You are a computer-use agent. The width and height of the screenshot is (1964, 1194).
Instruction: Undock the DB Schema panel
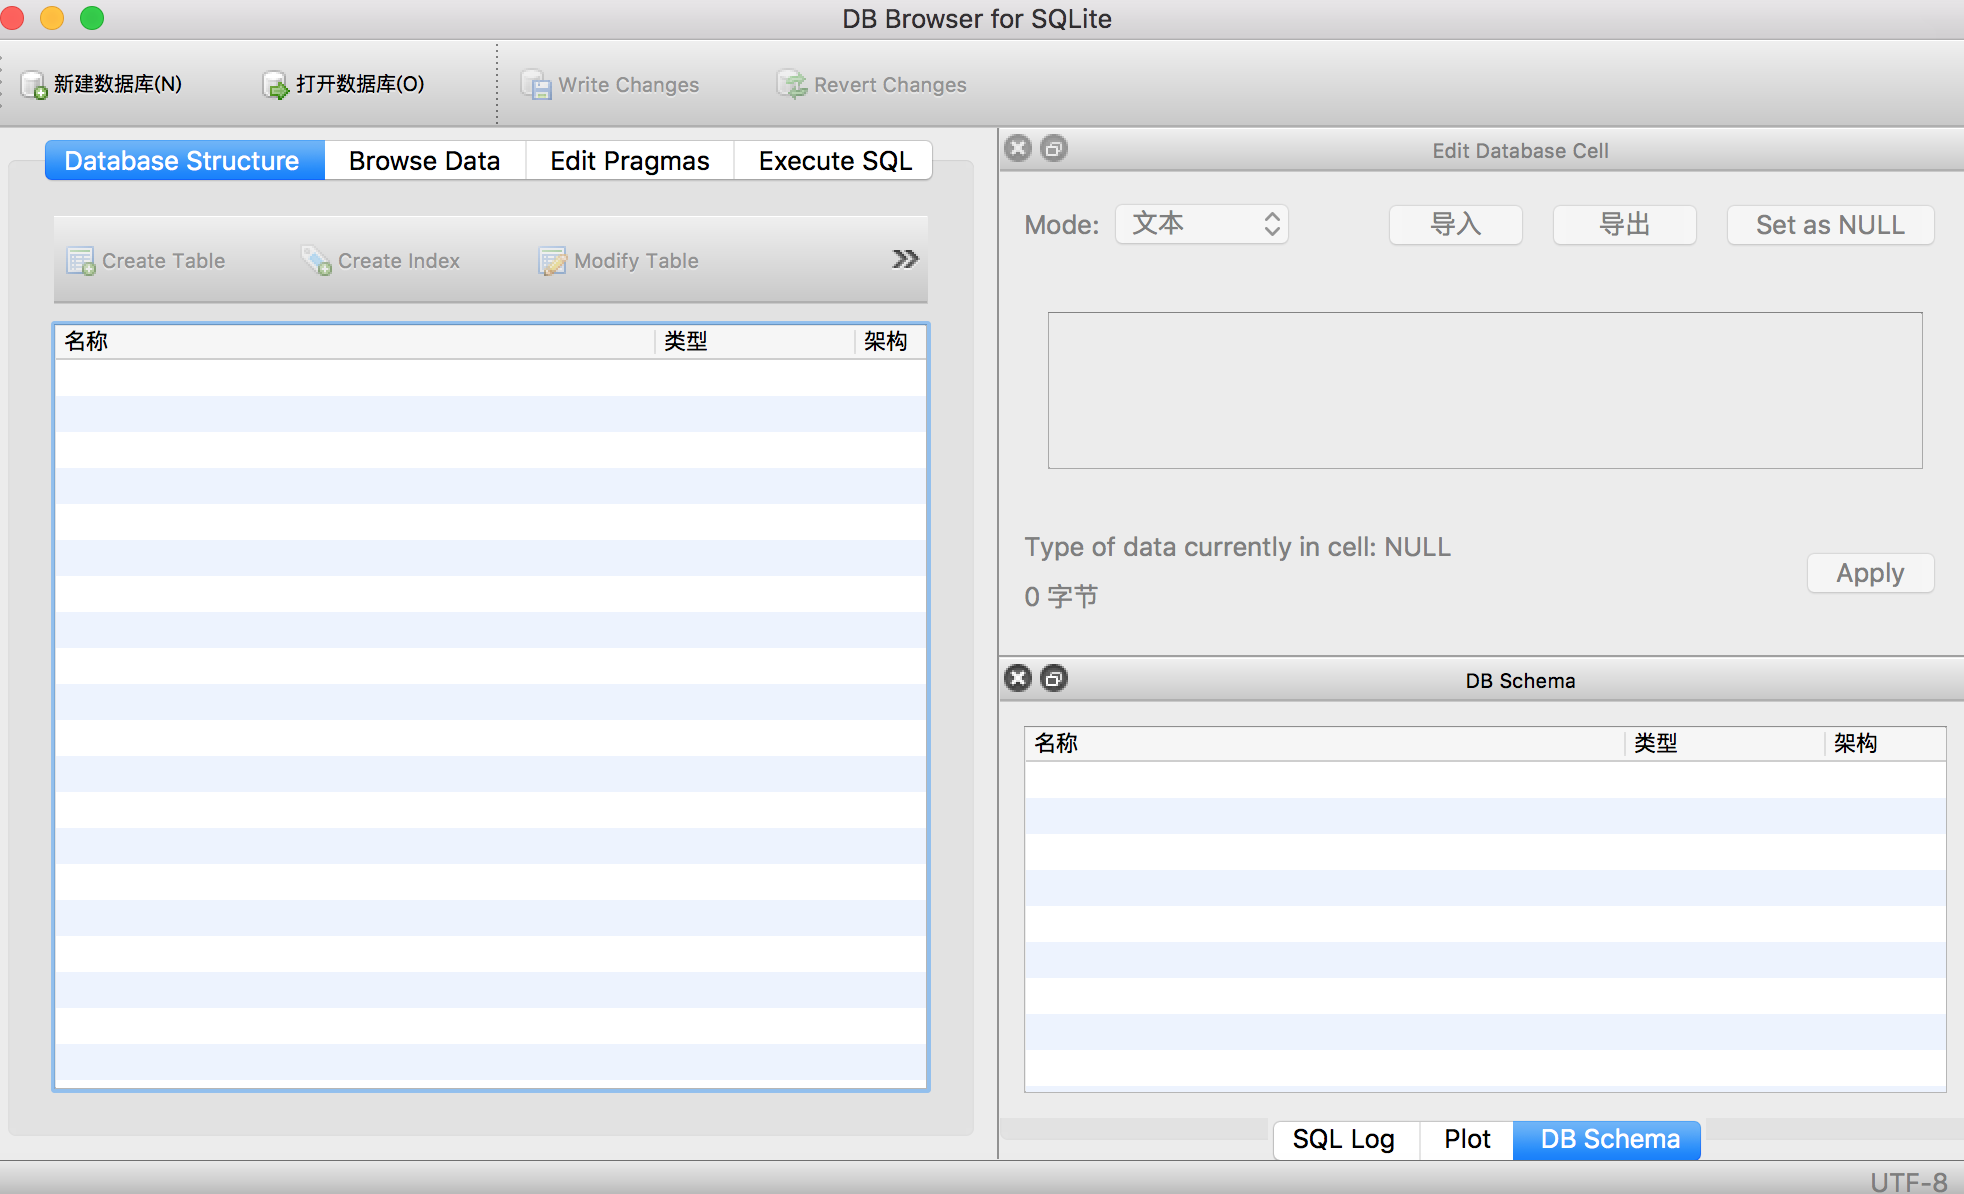(1054, 679)
